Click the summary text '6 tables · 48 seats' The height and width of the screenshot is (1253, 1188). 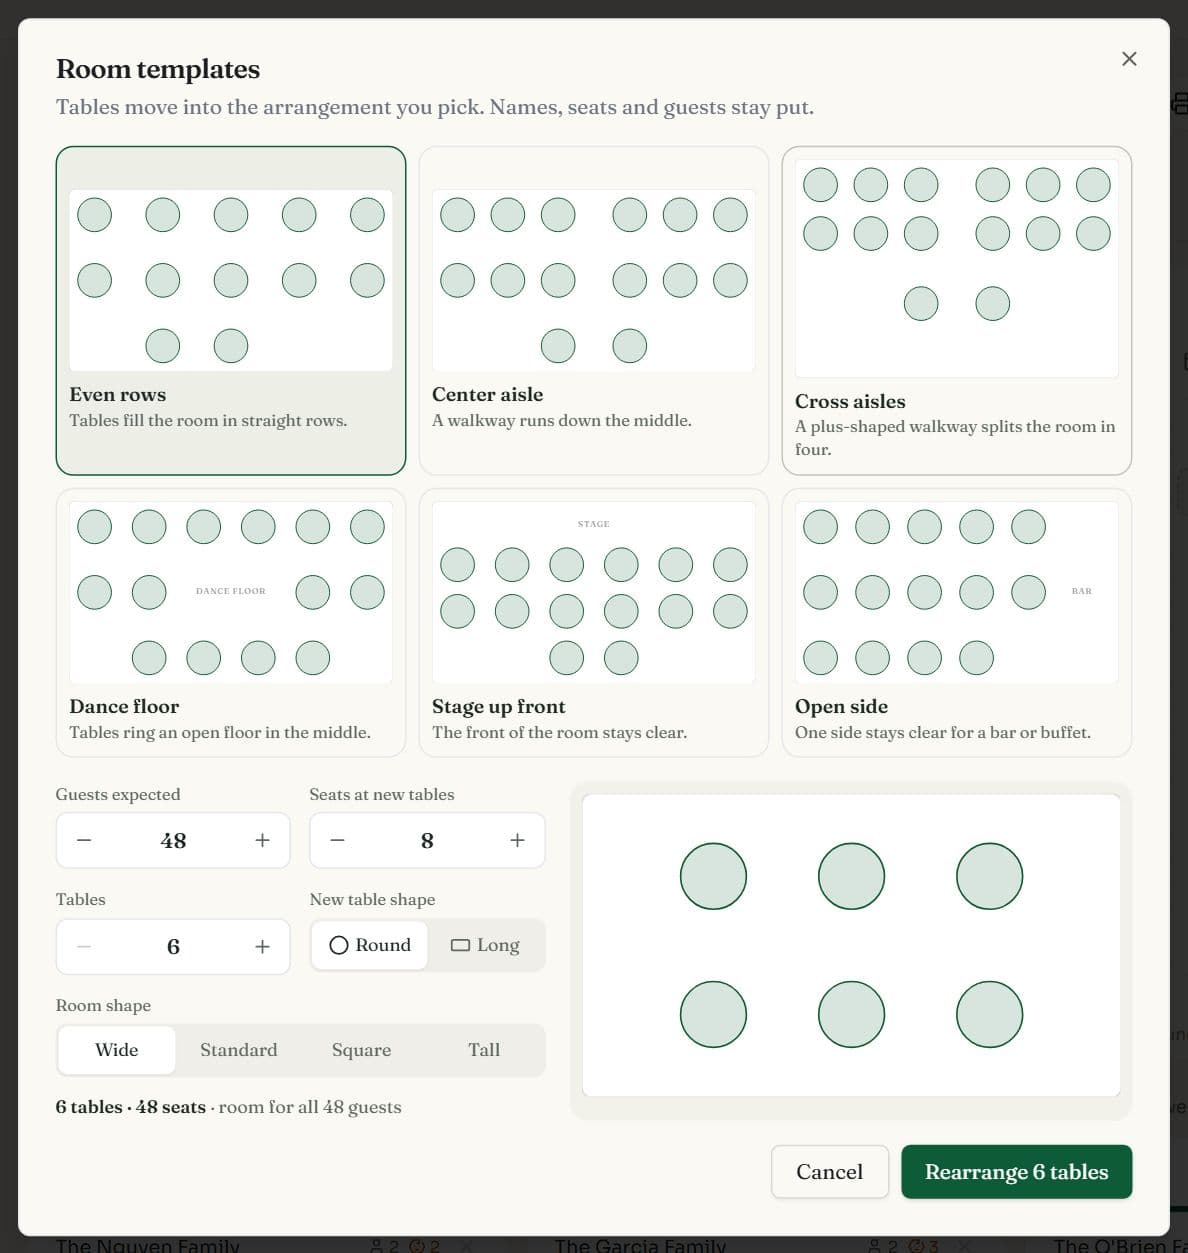(131, 1107)
